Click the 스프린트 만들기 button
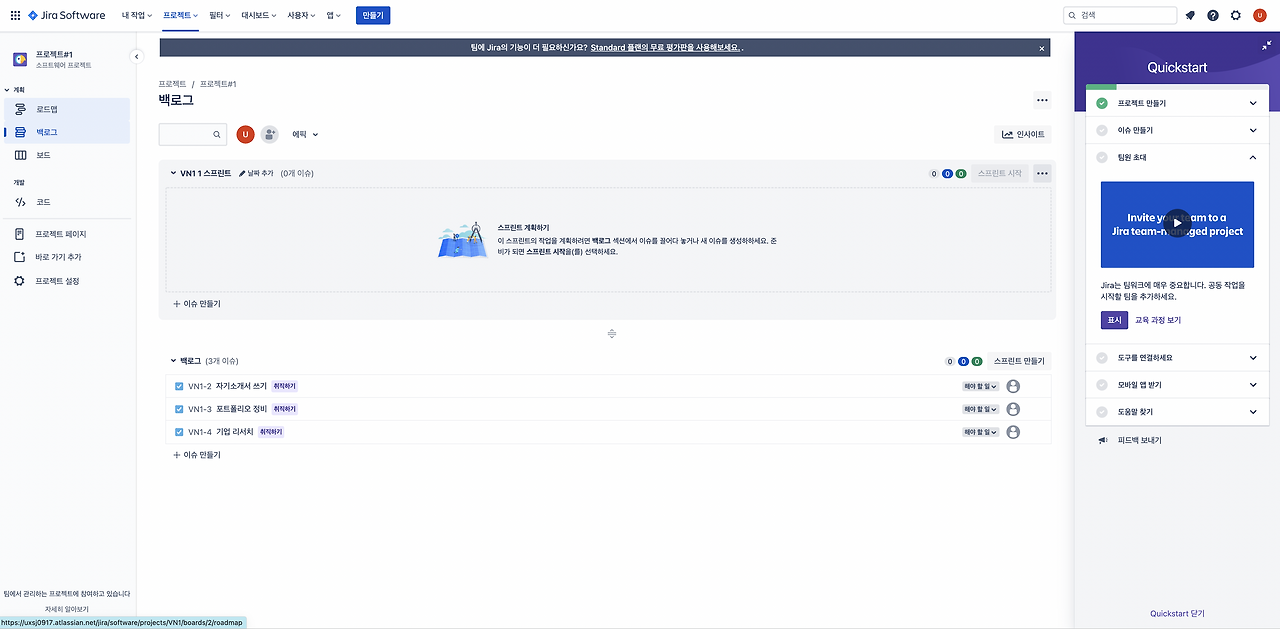 [1019, 361]
